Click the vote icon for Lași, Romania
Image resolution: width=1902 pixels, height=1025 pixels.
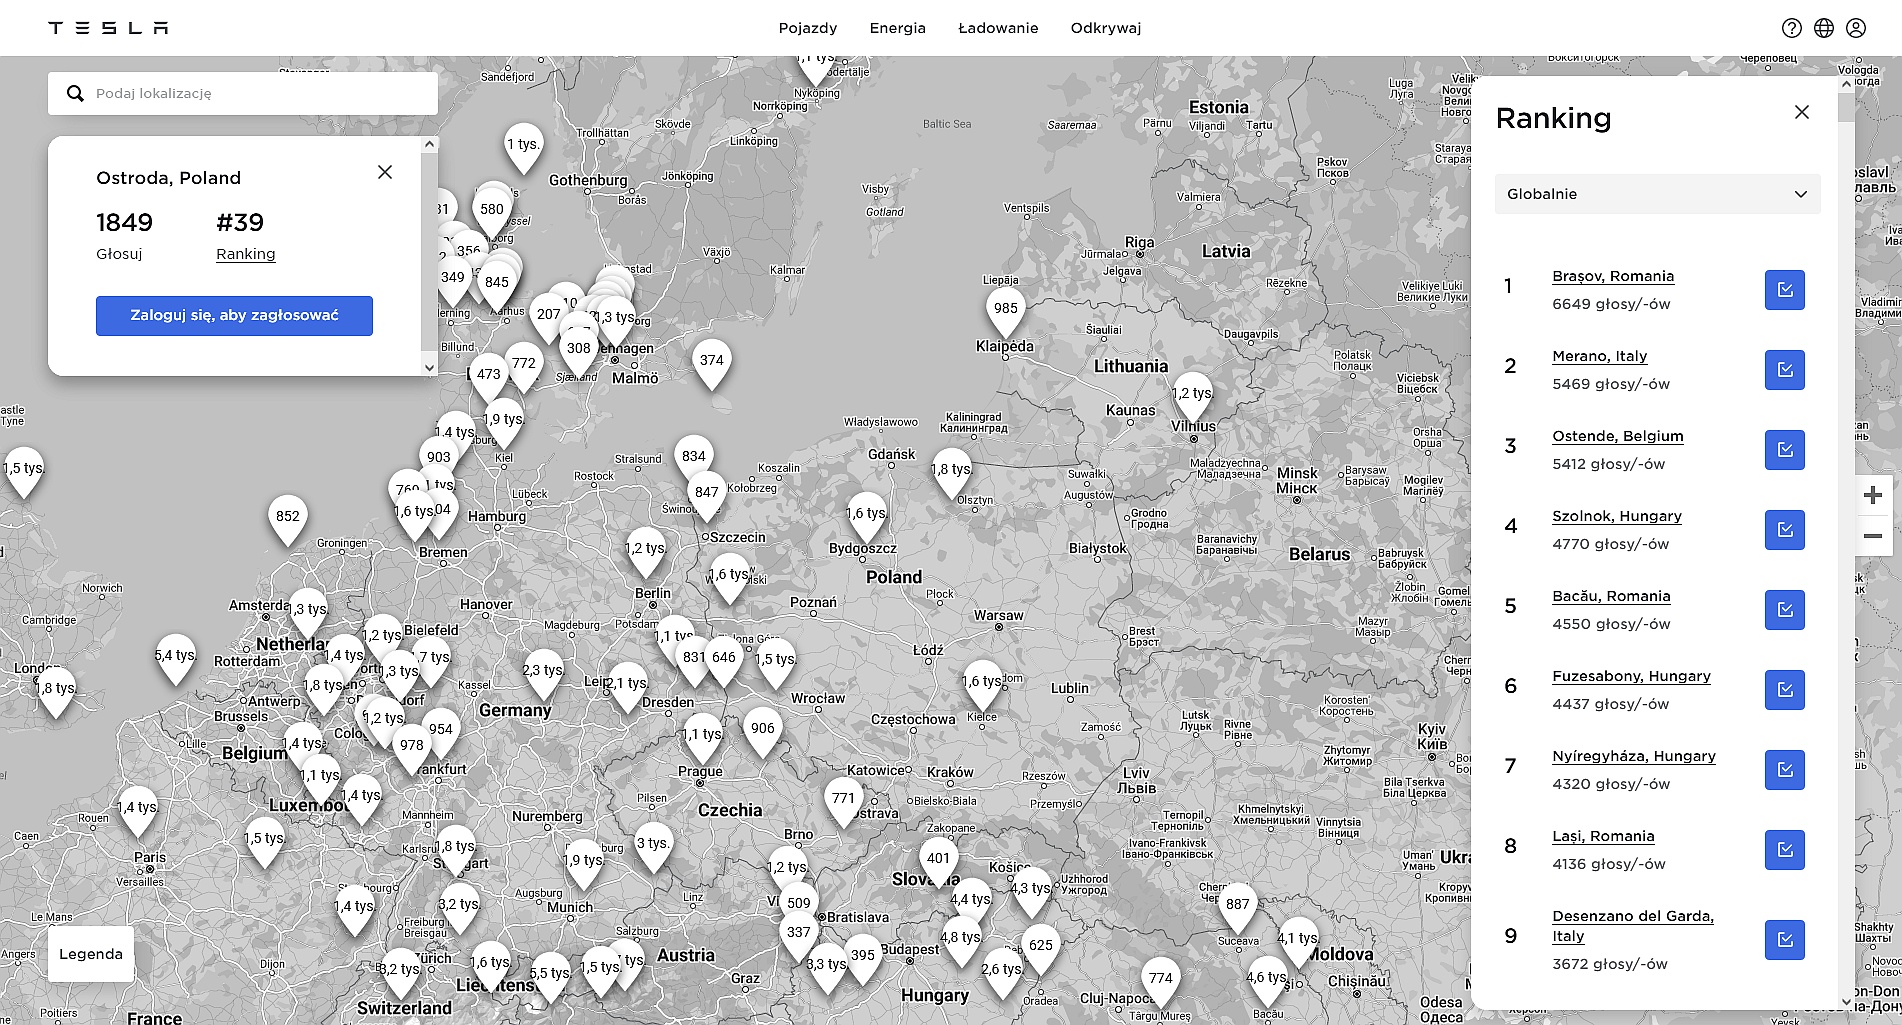1785,850
